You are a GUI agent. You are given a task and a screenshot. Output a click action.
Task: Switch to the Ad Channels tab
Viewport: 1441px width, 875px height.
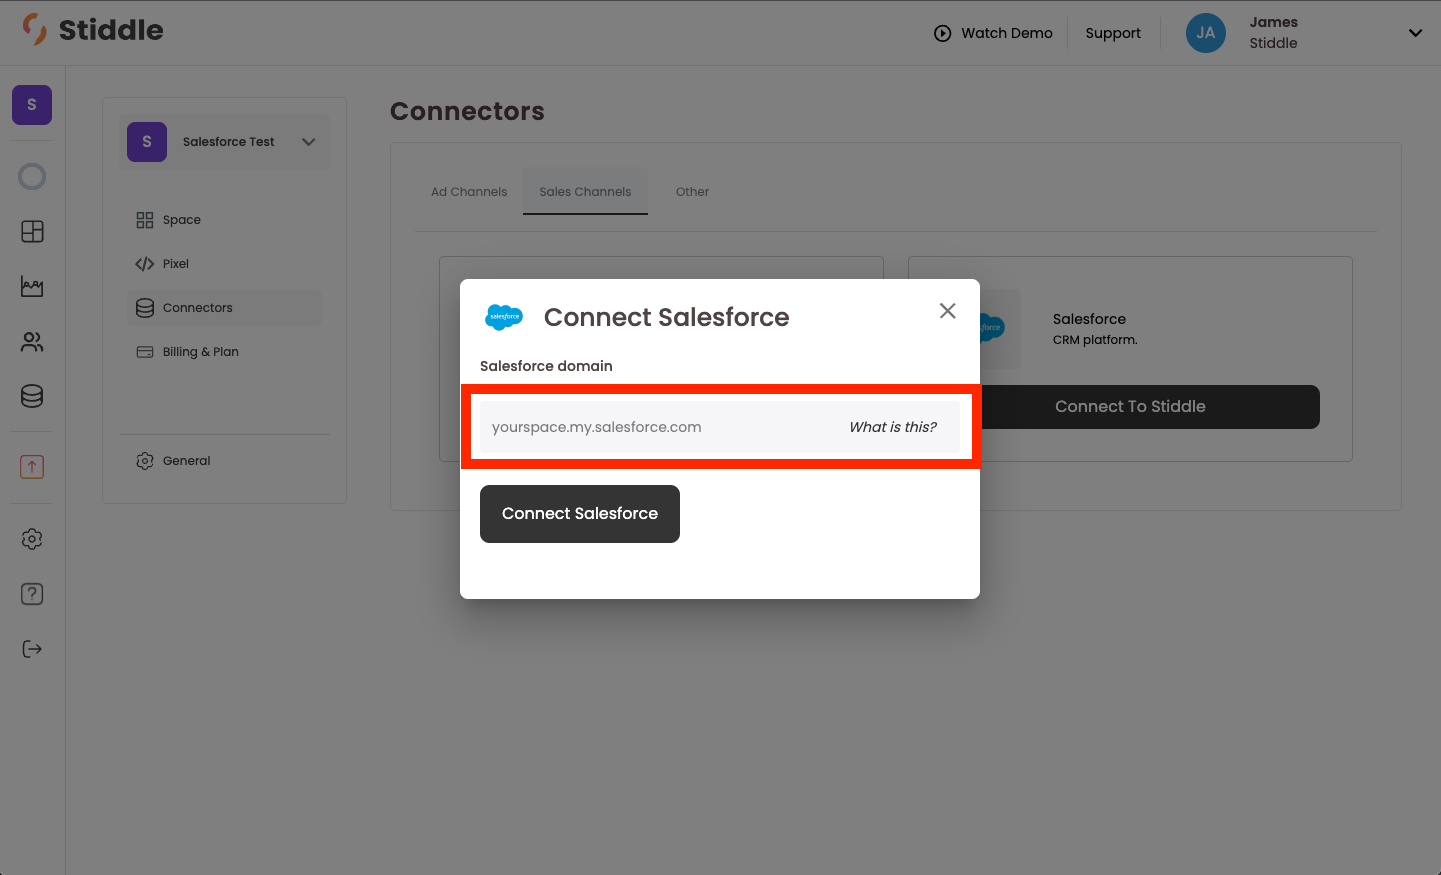tap(469, 192)
